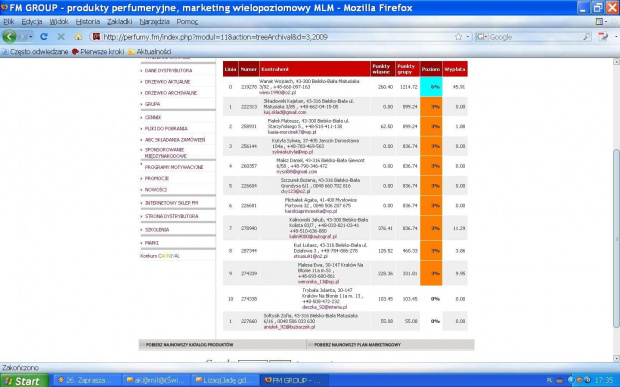Viewport: 620px width, 387px height.
Task: Click the Wypłata column header
Action: click(x=455, y=69)
